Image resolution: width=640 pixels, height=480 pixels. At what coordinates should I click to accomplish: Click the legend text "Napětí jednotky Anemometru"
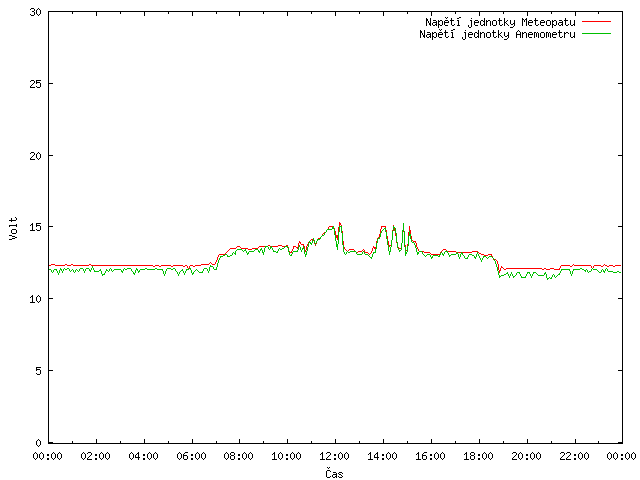497,34
